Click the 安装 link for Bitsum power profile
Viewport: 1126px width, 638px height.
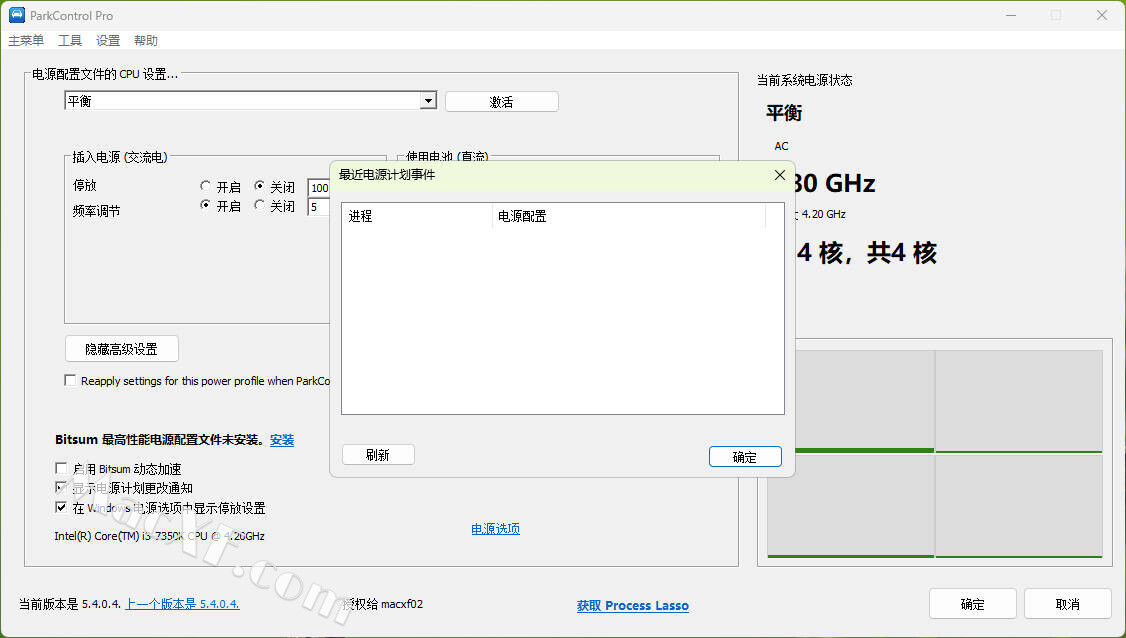(x=282, y=440)
